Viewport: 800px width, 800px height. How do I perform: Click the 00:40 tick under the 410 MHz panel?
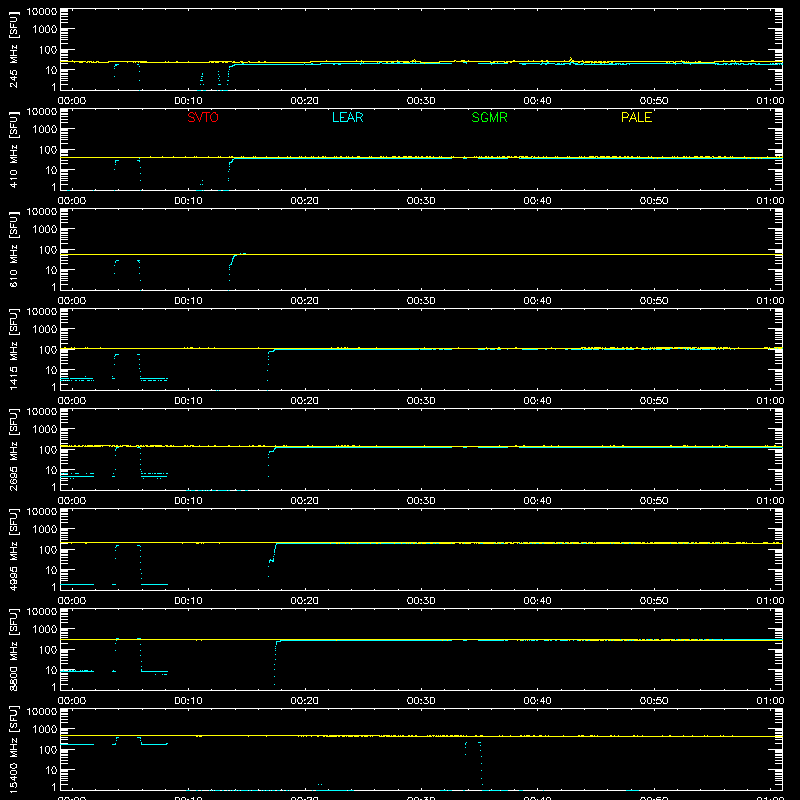point(537,201)
